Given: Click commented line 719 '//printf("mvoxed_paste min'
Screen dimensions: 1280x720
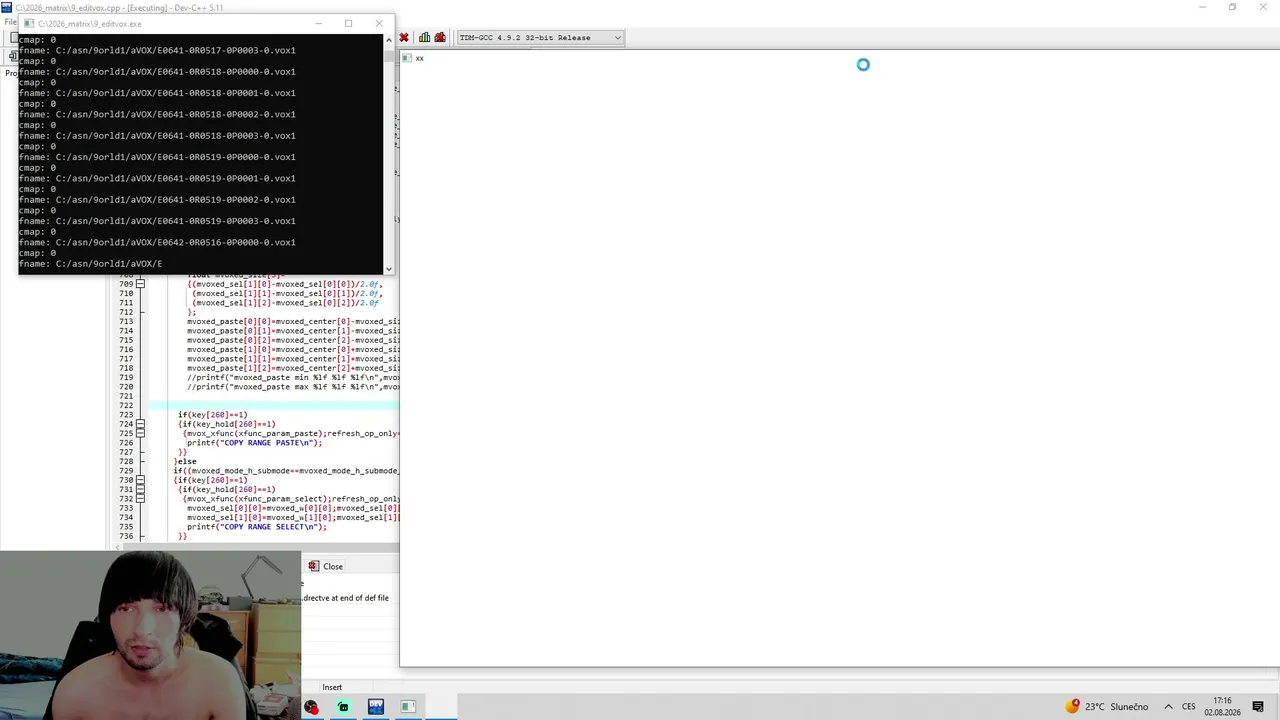Looking at the screenshot, I should point(293,377).
